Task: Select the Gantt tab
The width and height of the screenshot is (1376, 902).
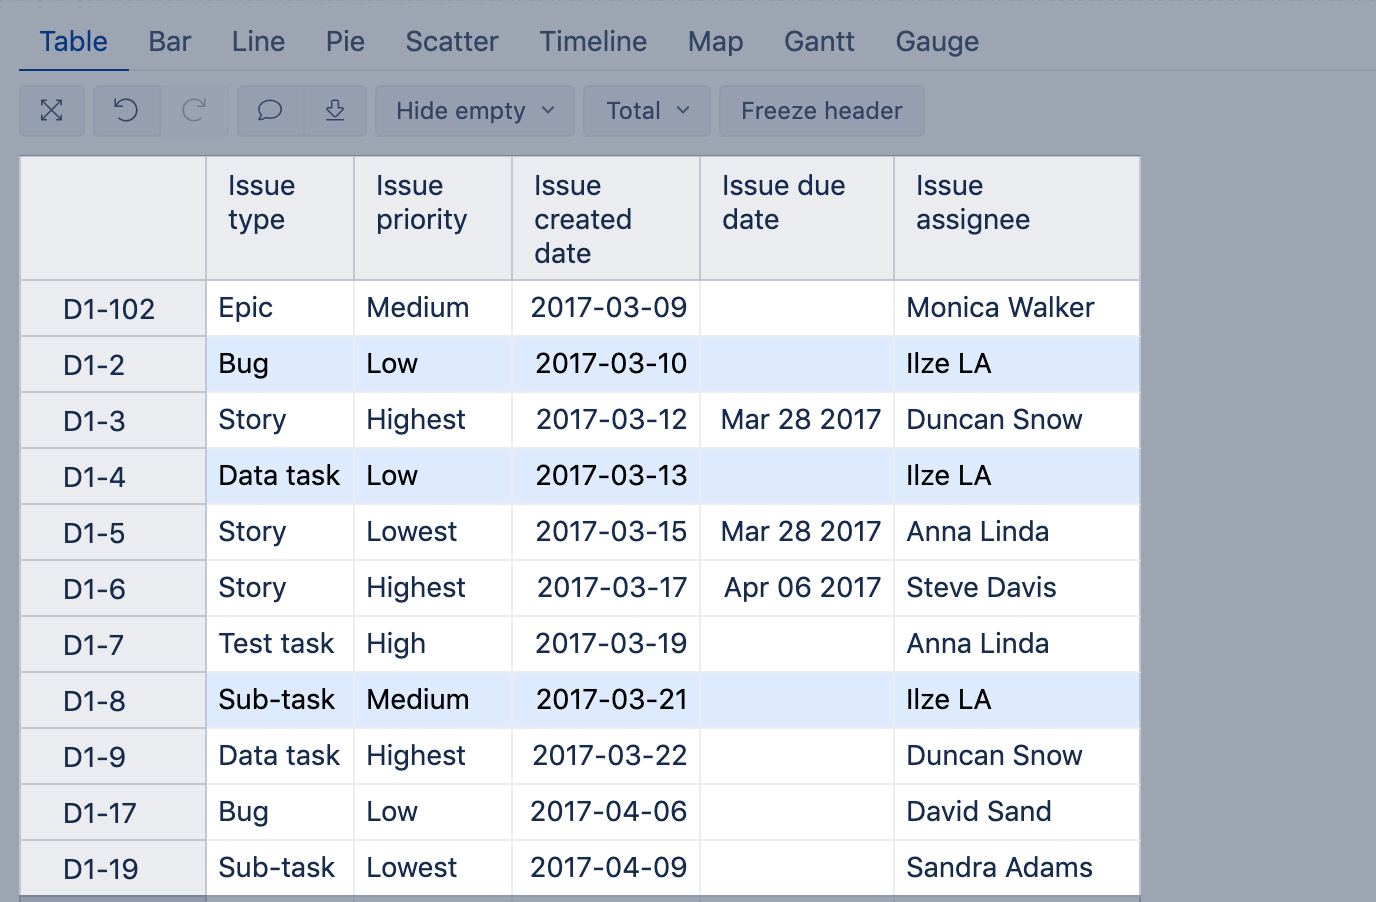Action: (x=818, y=42)
